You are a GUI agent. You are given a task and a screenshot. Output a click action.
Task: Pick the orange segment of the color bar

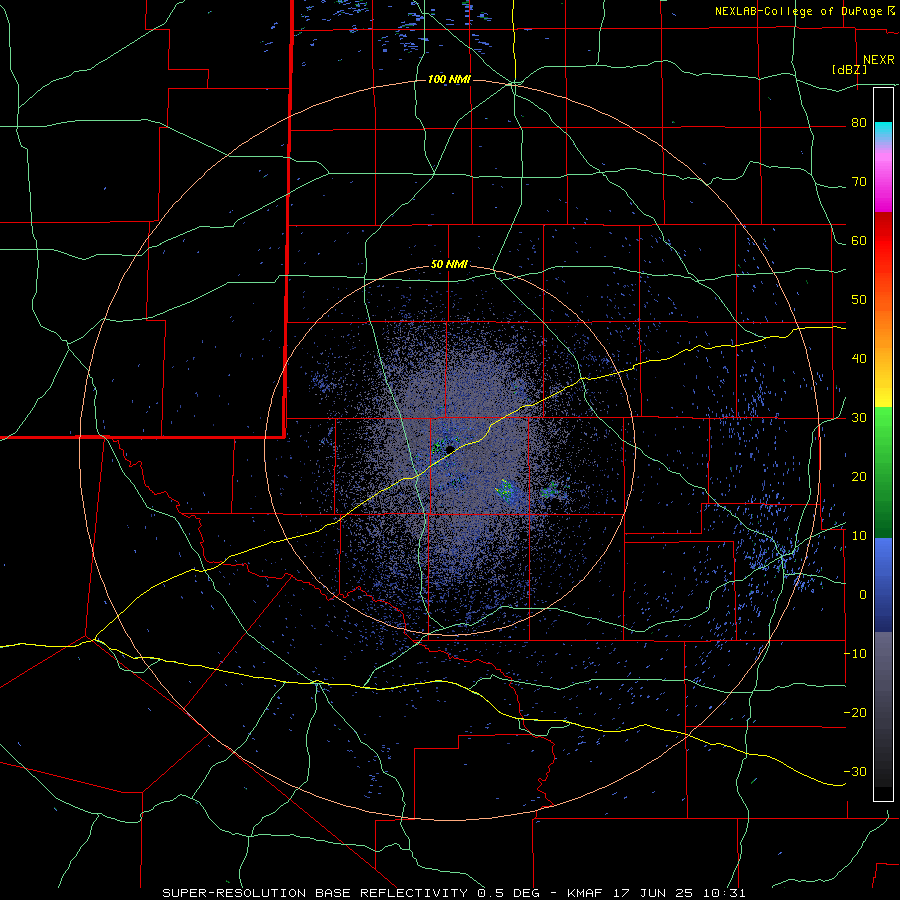tap(883, 328)
